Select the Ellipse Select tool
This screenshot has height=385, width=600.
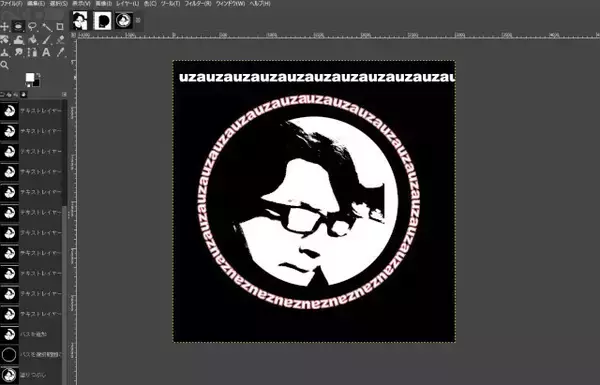(18, 27)
